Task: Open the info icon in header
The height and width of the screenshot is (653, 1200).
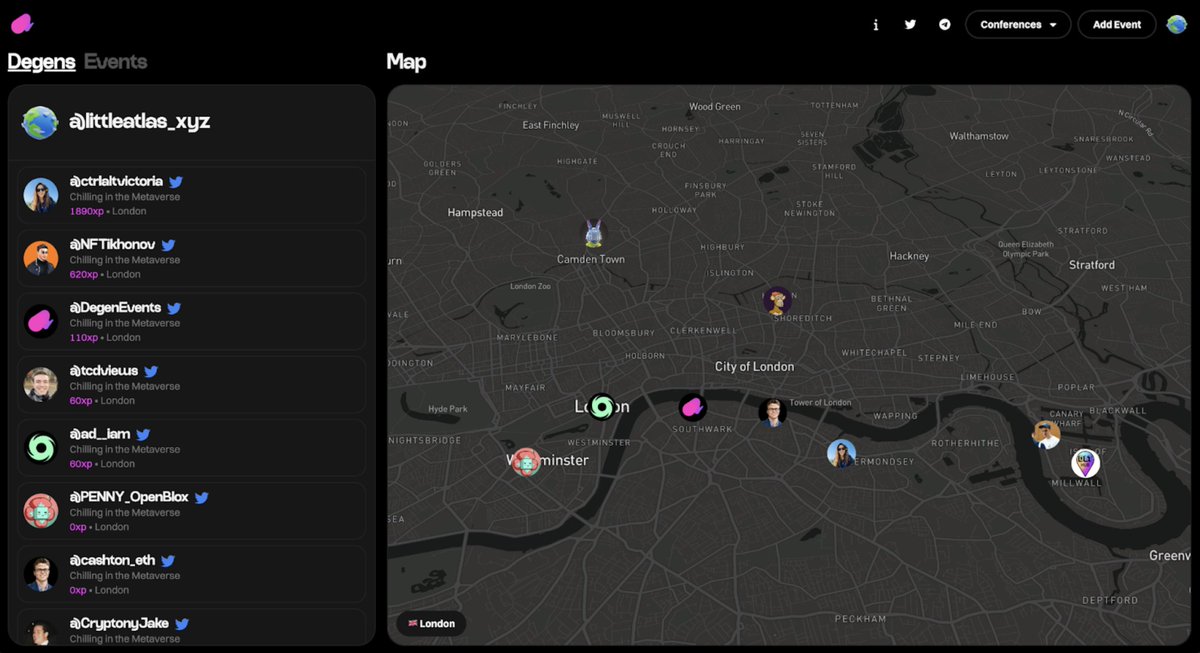Action: tap(876, 25)
